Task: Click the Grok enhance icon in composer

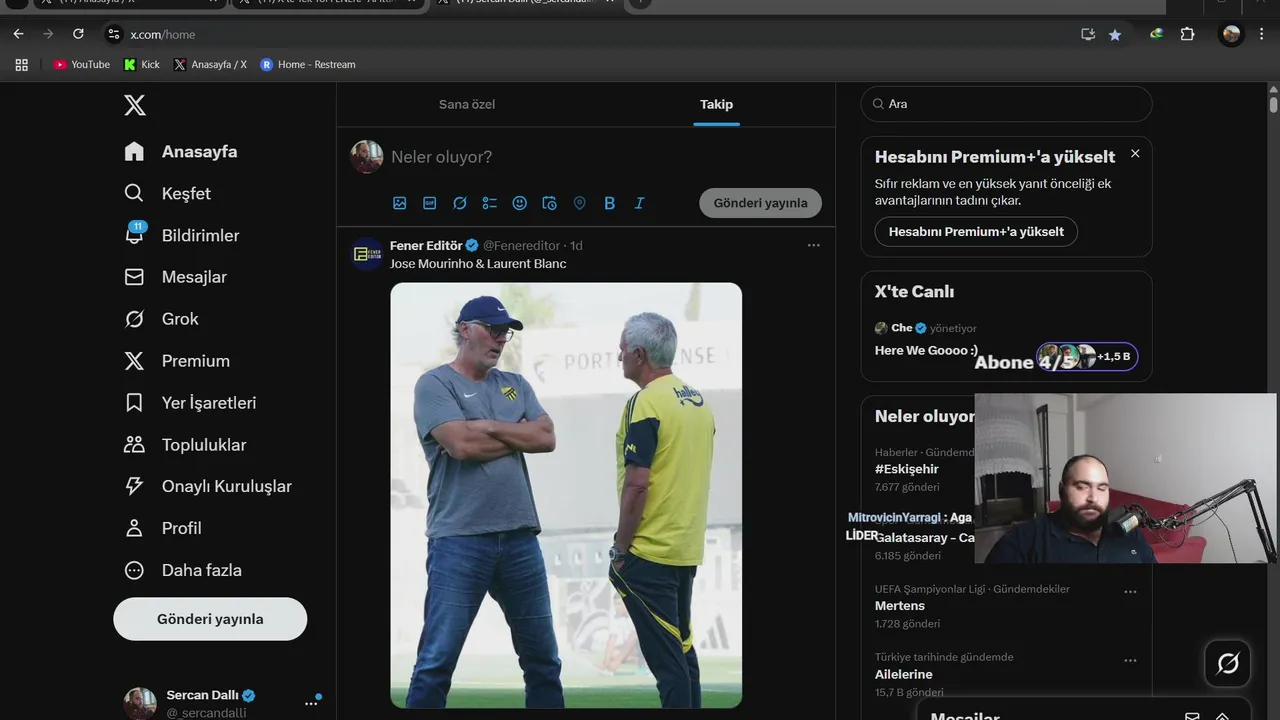Action: point(460,203)
